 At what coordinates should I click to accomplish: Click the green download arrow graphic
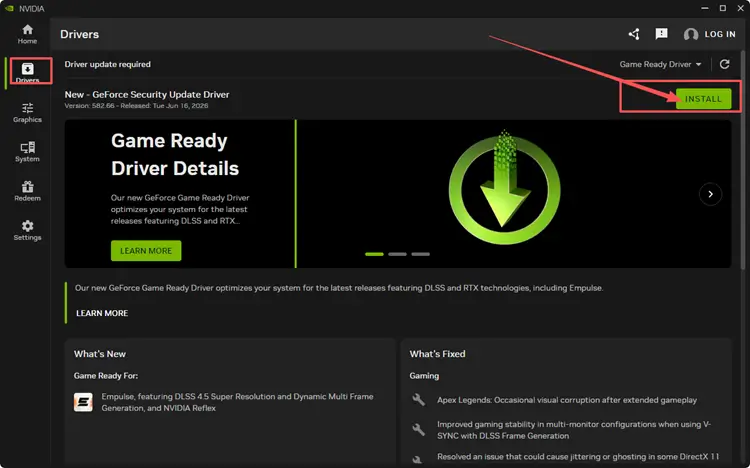(504, 188)
